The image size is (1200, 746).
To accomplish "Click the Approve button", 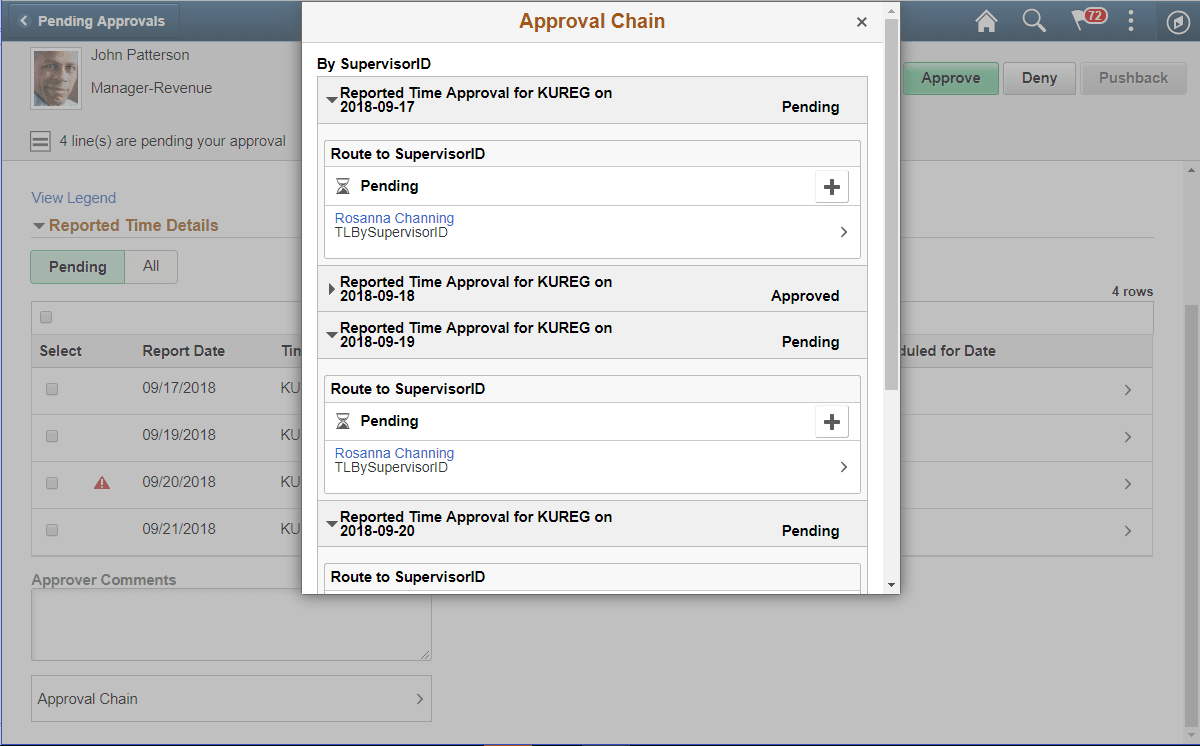I will (950, 77).
